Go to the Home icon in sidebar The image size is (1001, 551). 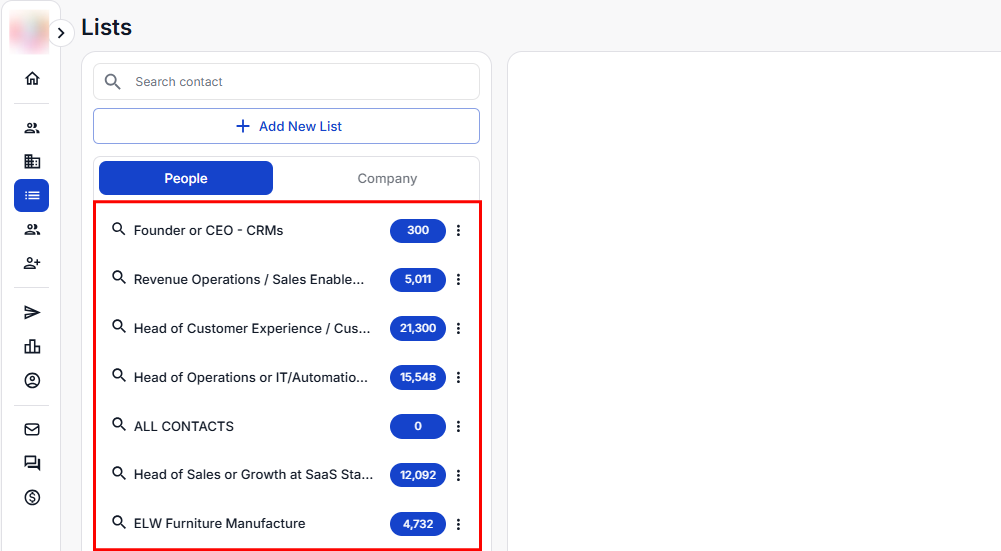[x=32, y=79]
